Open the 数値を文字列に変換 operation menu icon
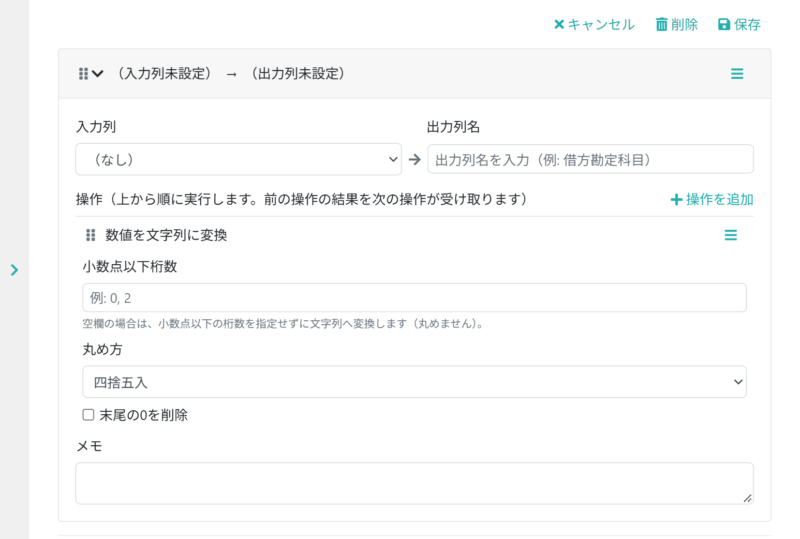This screenshot has width=800, height=539. (731, 235)
